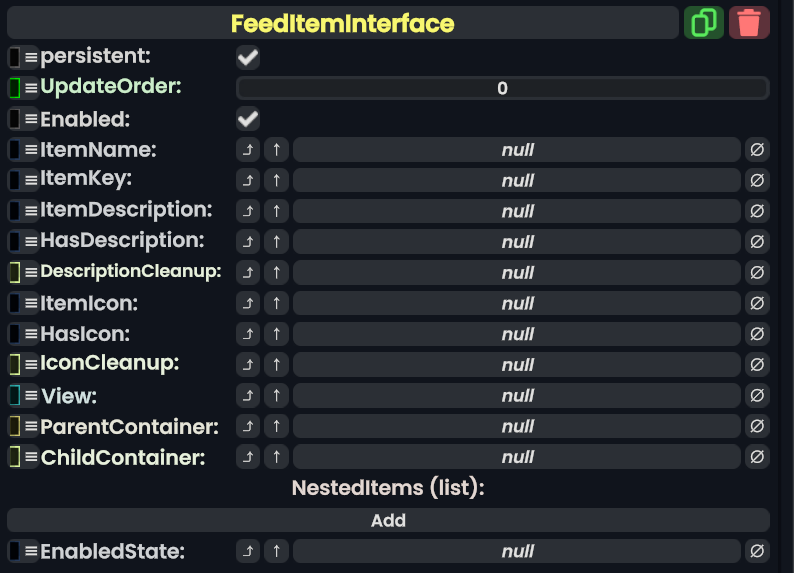The height and width of the screenshot is (573, 794).
Task: Click the null icon for ItemDescription
Action: (757, 211)
